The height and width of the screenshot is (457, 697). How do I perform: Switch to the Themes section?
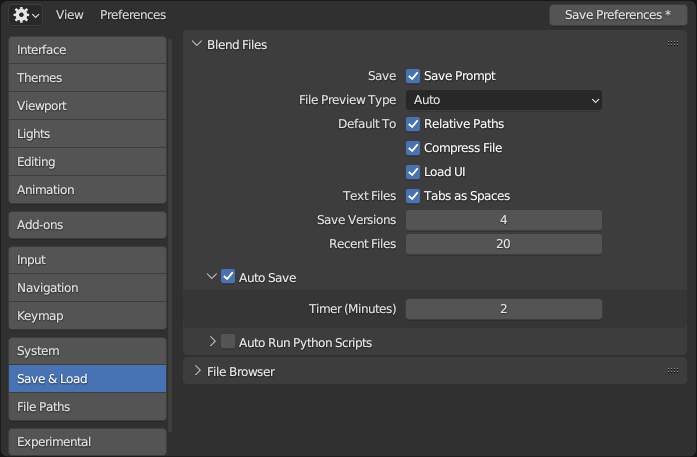pyautogui.click(x=88, y=78)
